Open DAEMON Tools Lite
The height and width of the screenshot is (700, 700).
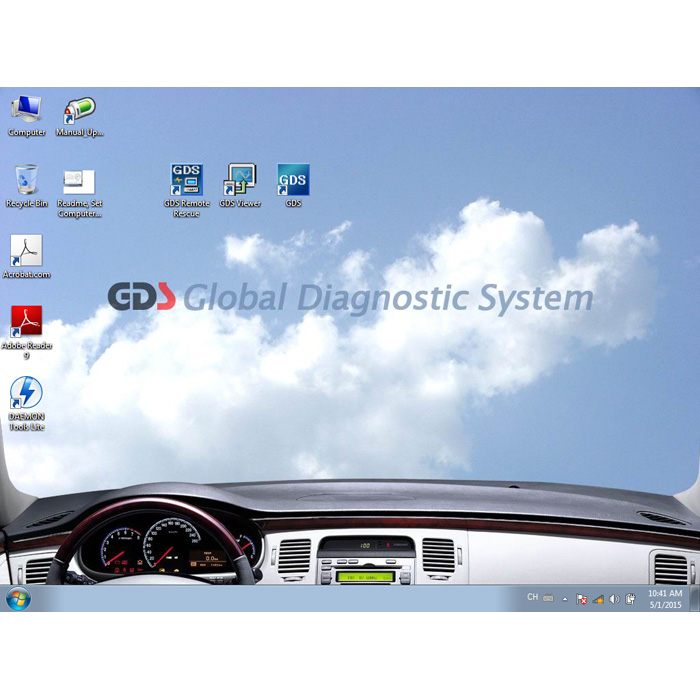click(27, 404)
